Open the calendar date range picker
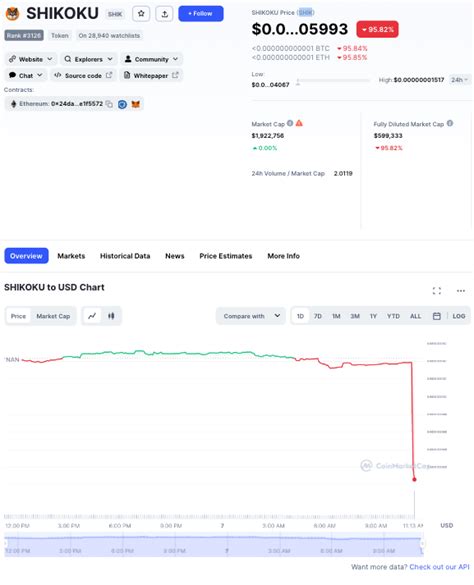 [437, 316]
